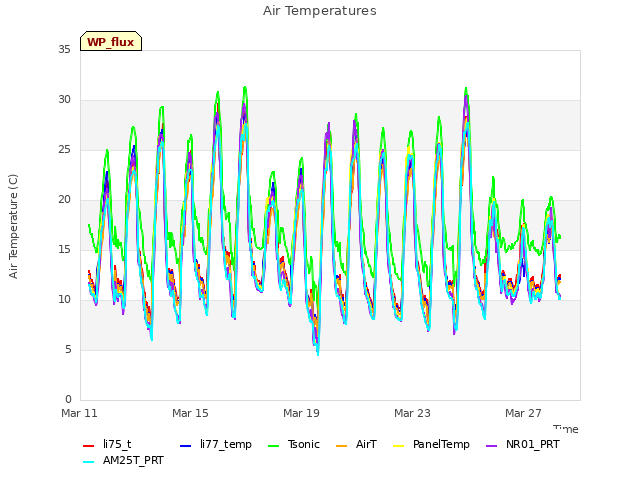
Task: Click the Mar 27 x-axis tick label
Action: pyautogui.click(x=523, y=413)
